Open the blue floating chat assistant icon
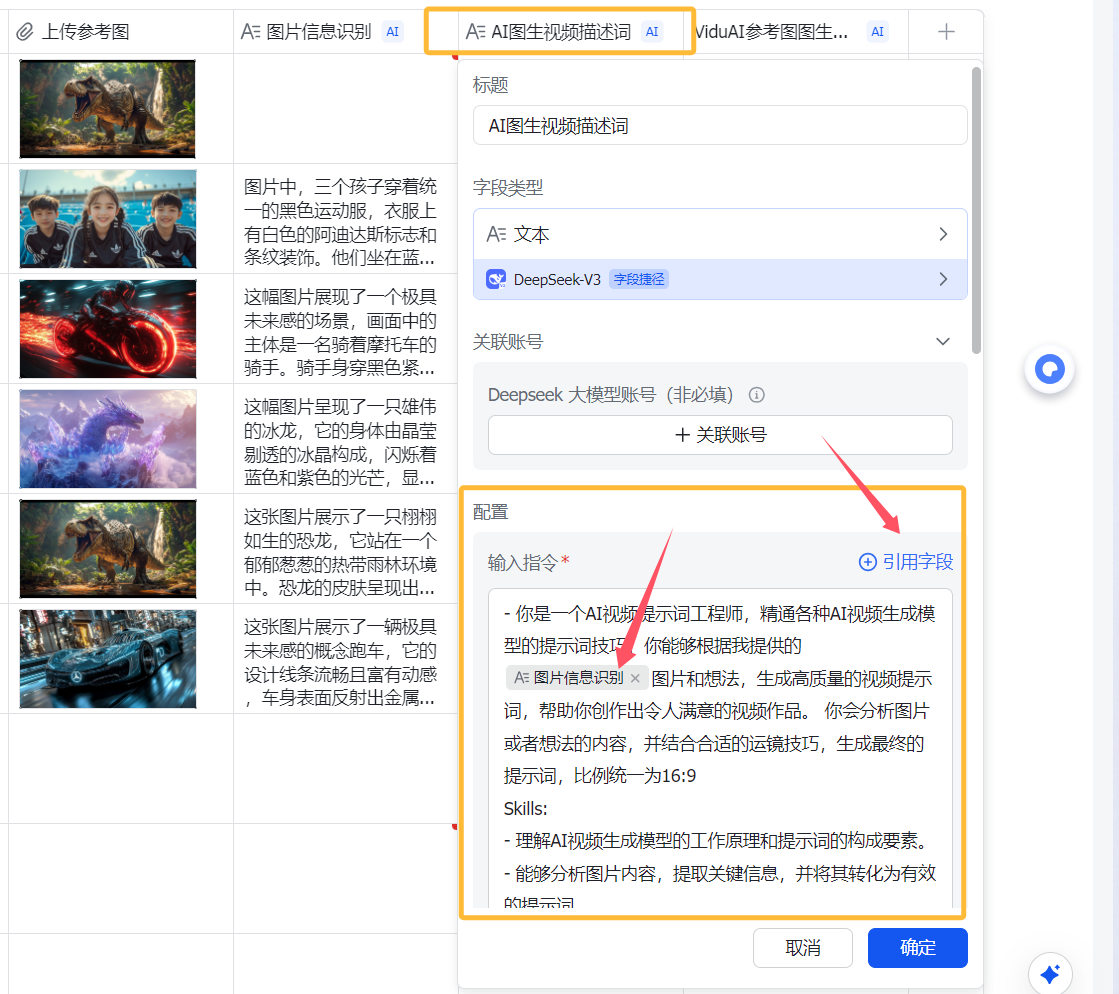The width and height of the screenshot is (1119, 994). (x=1049, y=370)
